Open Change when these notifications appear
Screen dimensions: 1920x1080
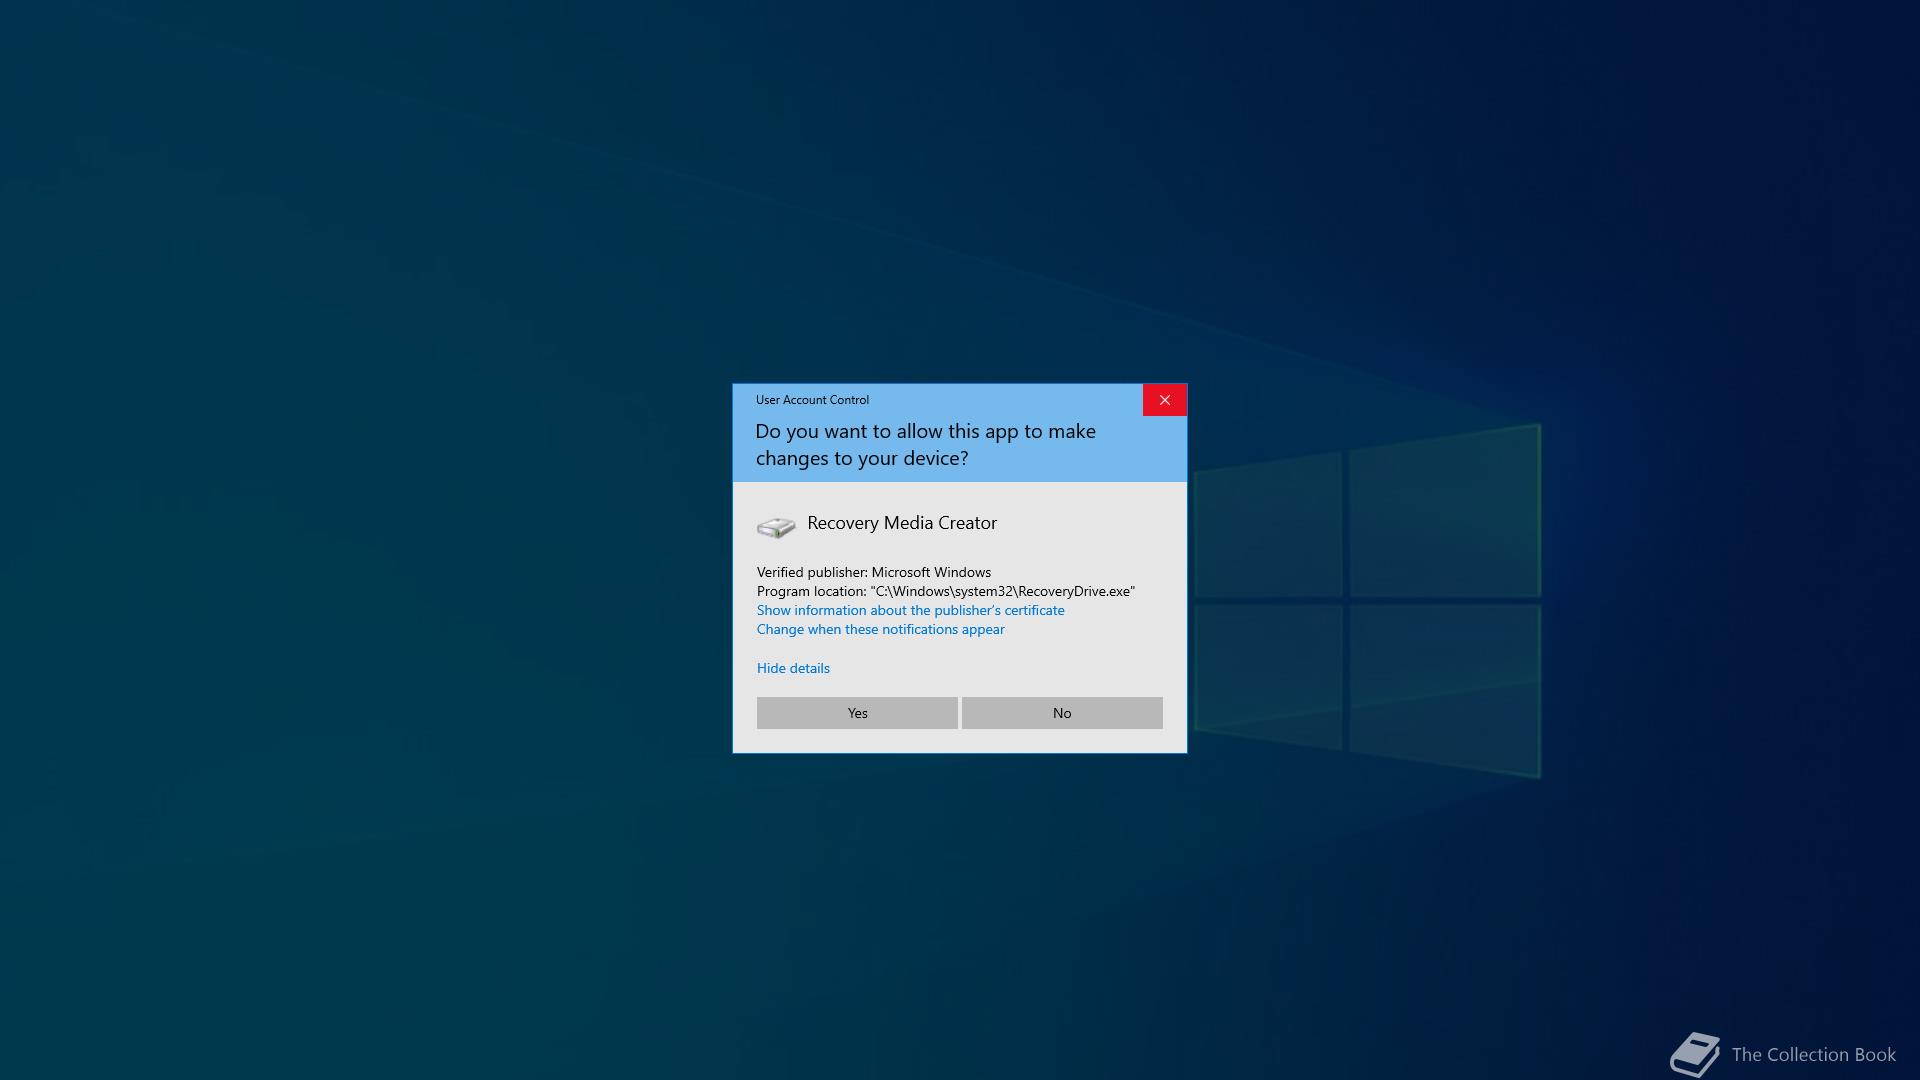tap(880, 629)
